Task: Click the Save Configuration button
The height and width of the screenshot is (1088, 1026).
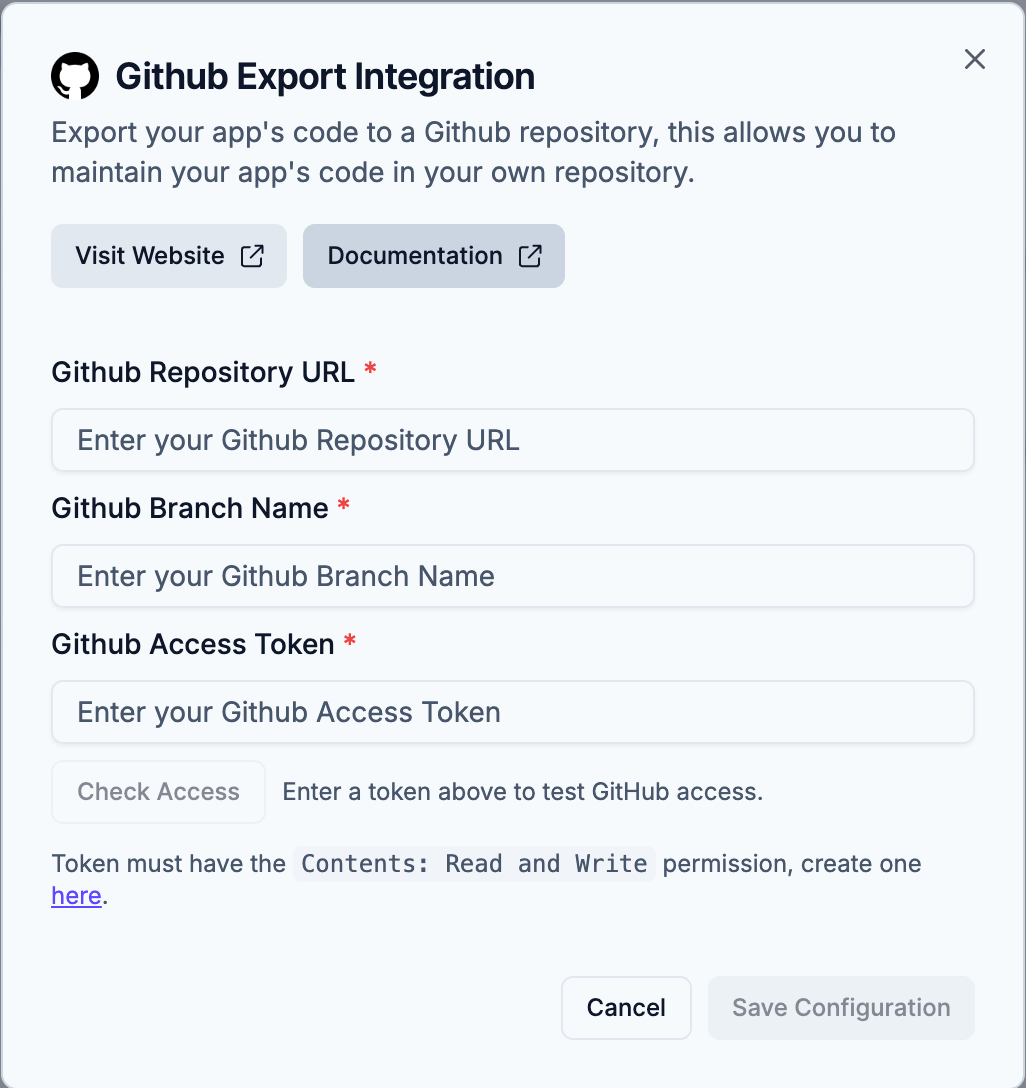Action: click(x=841, y=1008)
